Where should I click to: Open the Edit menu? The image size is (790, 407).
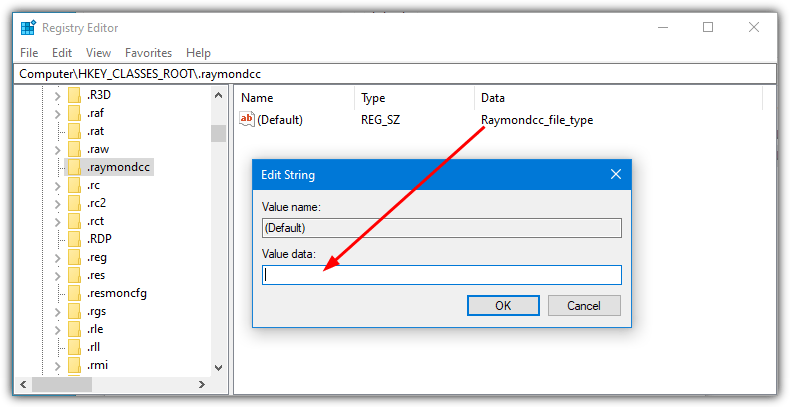click(x=62, y=52)
